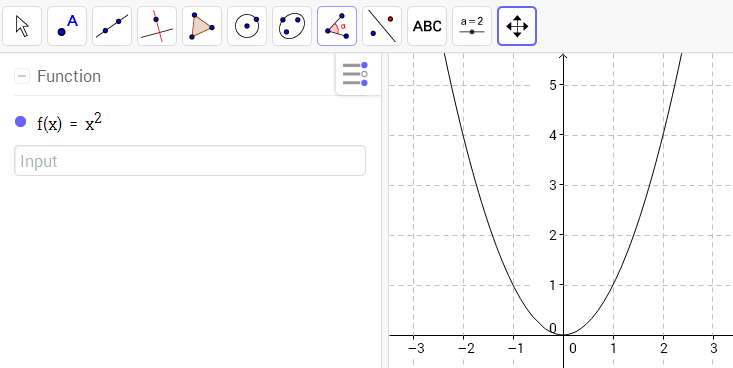Click y-axis label 1
Image resolution: width=733 pixels, height=368 pixels.
[553, 285]
